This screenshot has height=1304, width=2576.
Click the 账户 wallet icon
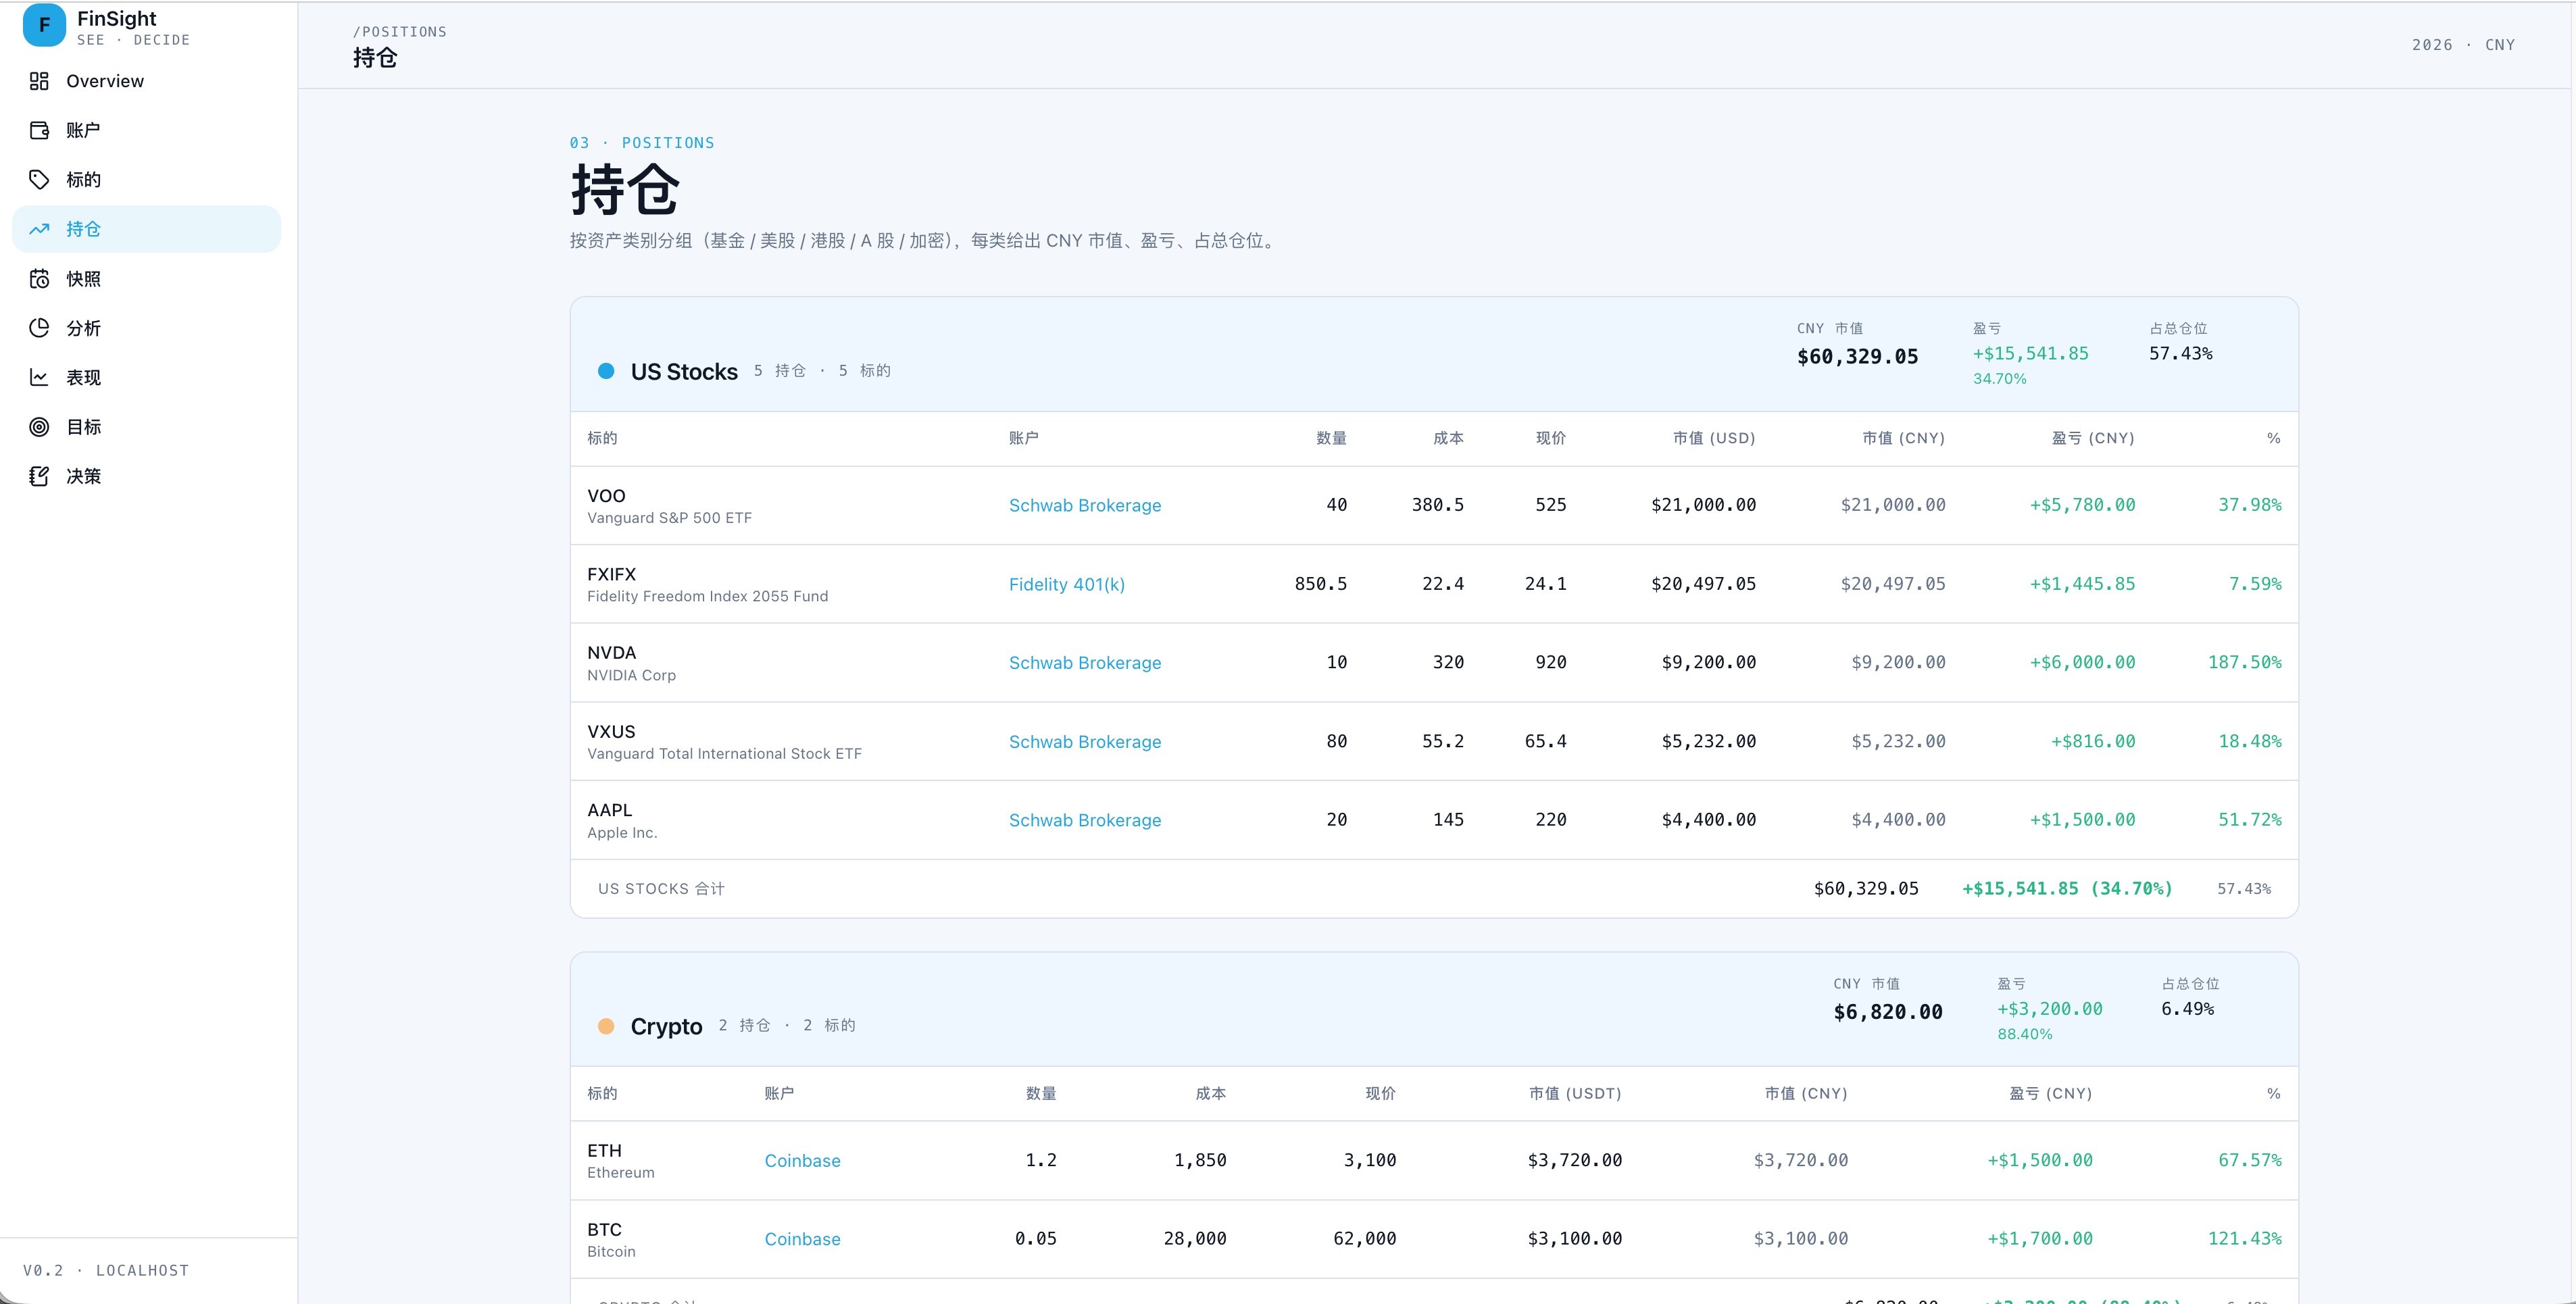click(x=39, y=130)
